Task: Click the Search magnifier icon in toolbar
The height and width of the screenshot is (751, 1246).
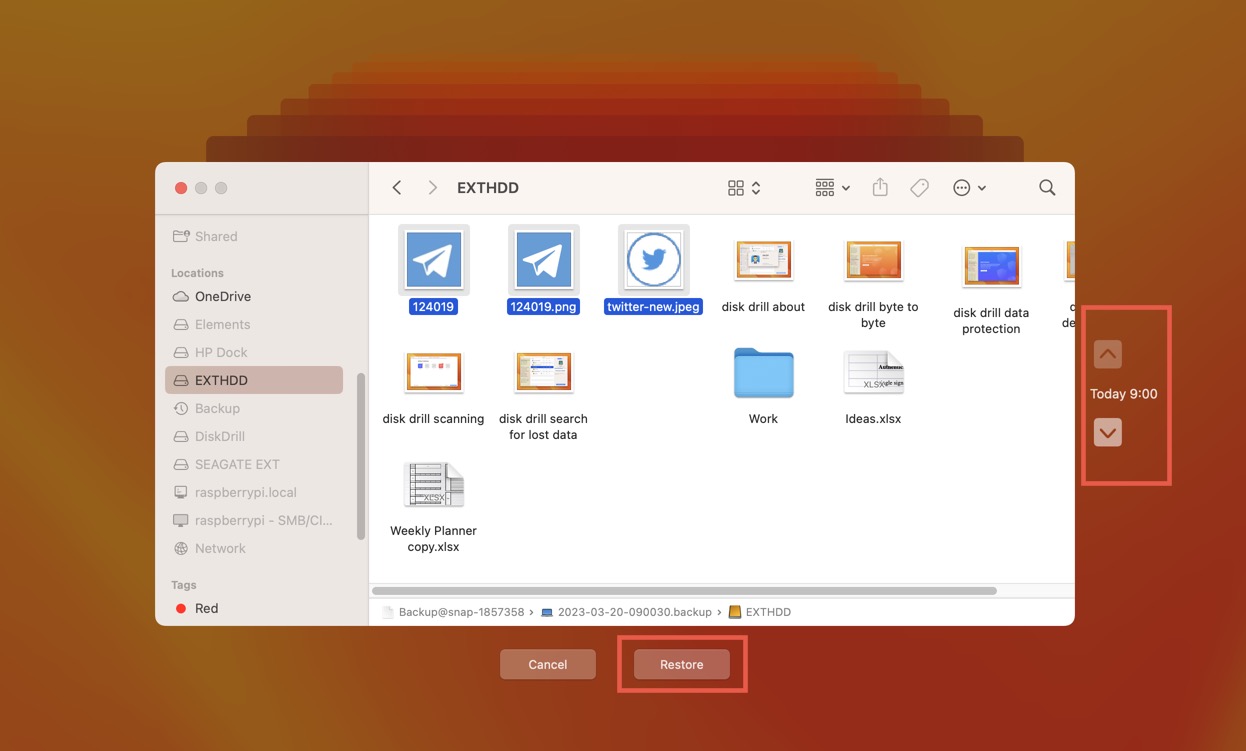Action: point(1047,188)
